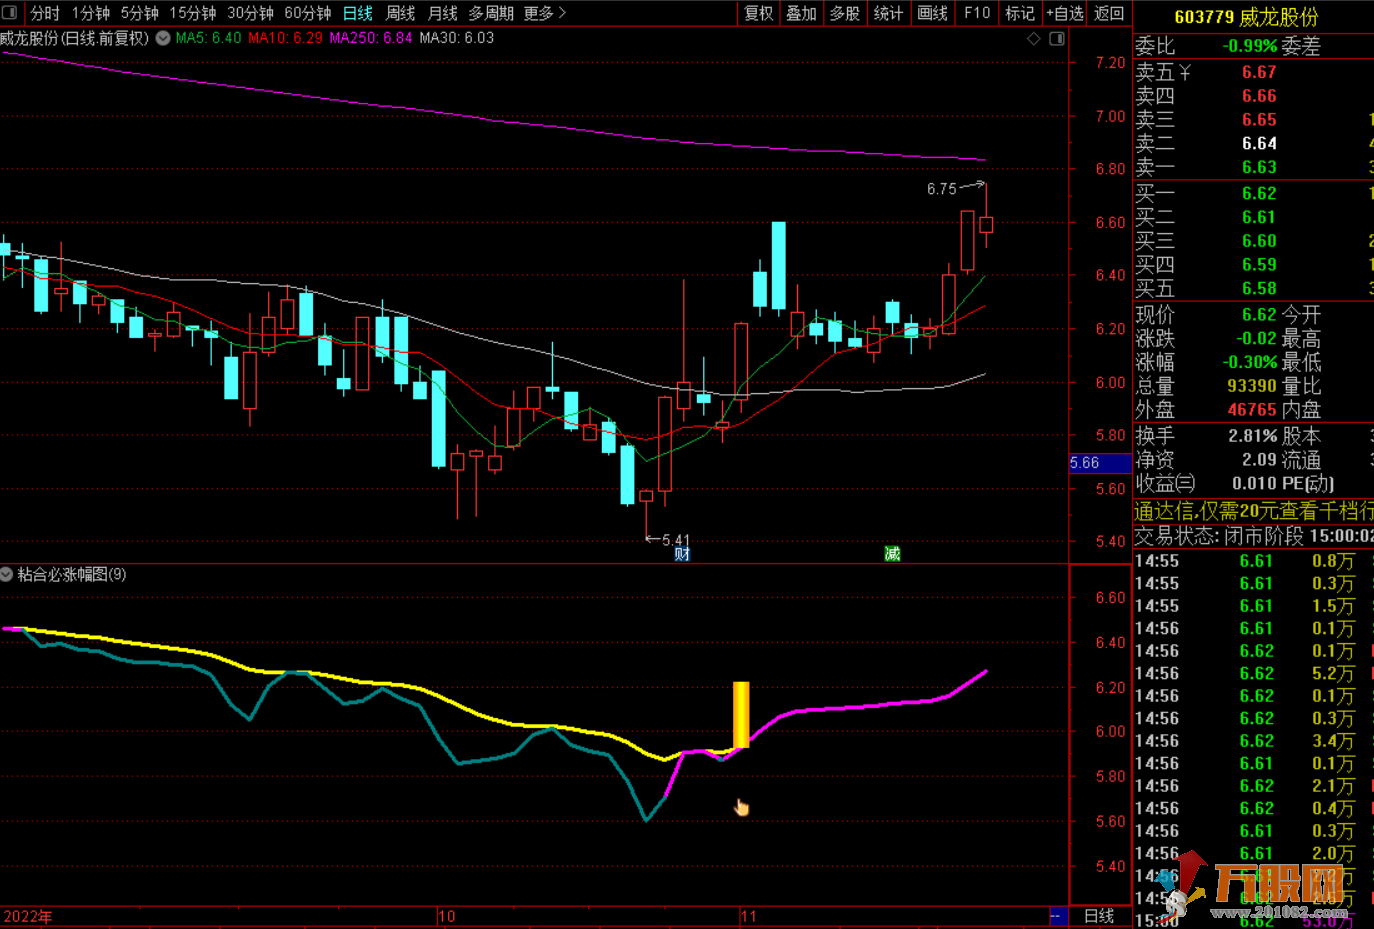The height and width of the screenshot is (929, 1374).
Task: Click the 卖三 price 6.65
Action: (x=1259, y=120)
